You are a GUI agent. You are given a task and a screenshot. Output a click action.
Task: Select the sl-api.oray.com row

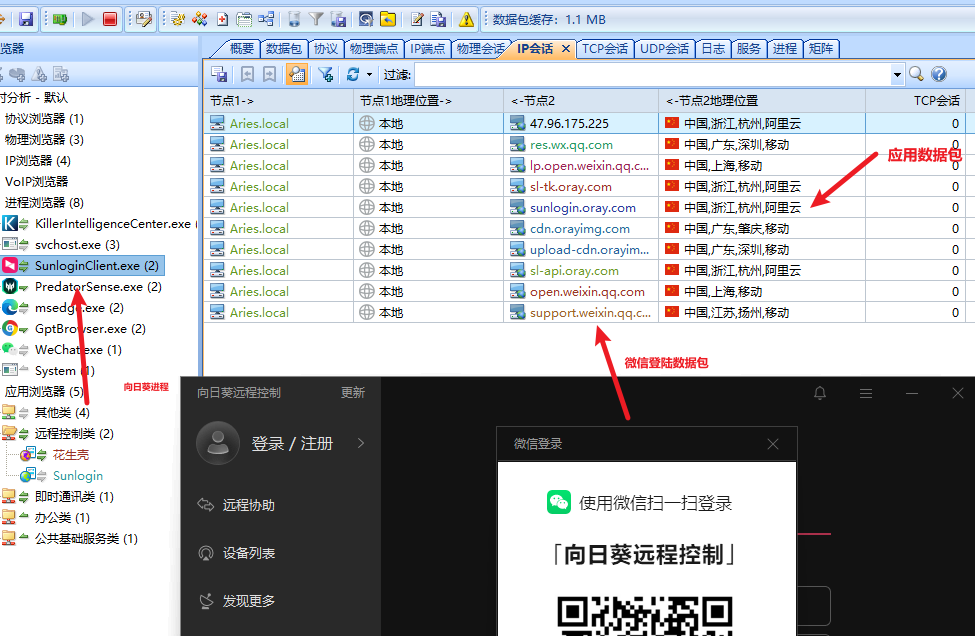point(585,270)
